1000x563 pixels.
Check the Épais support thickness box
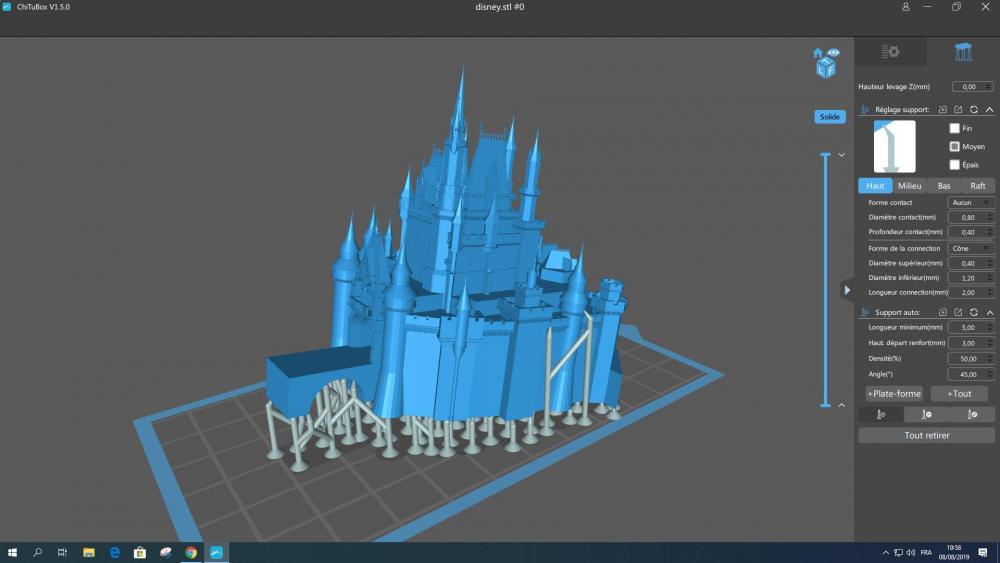coord(954,165)
